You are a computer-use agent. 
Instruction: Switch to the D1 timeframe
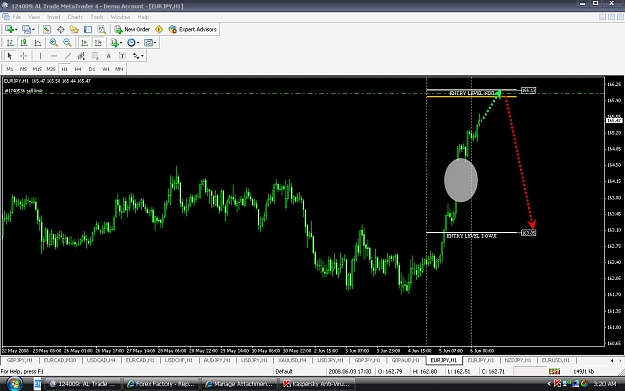pyautogui.click(x=92, y=69)
